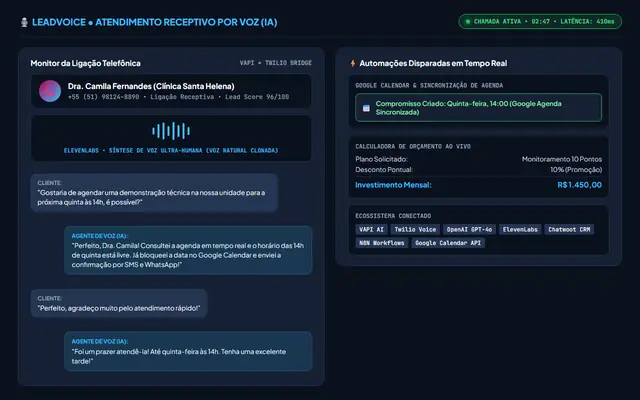Select the VAPI AI ecosystem tag
The image size is (640, 400).
[371, 229]
